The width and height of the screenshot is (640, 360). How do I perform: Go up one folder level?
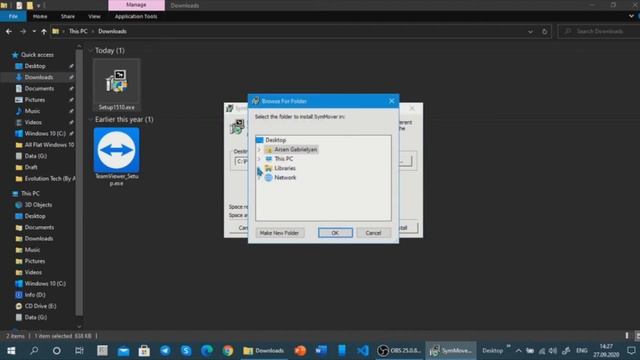(x=44, y=31)
